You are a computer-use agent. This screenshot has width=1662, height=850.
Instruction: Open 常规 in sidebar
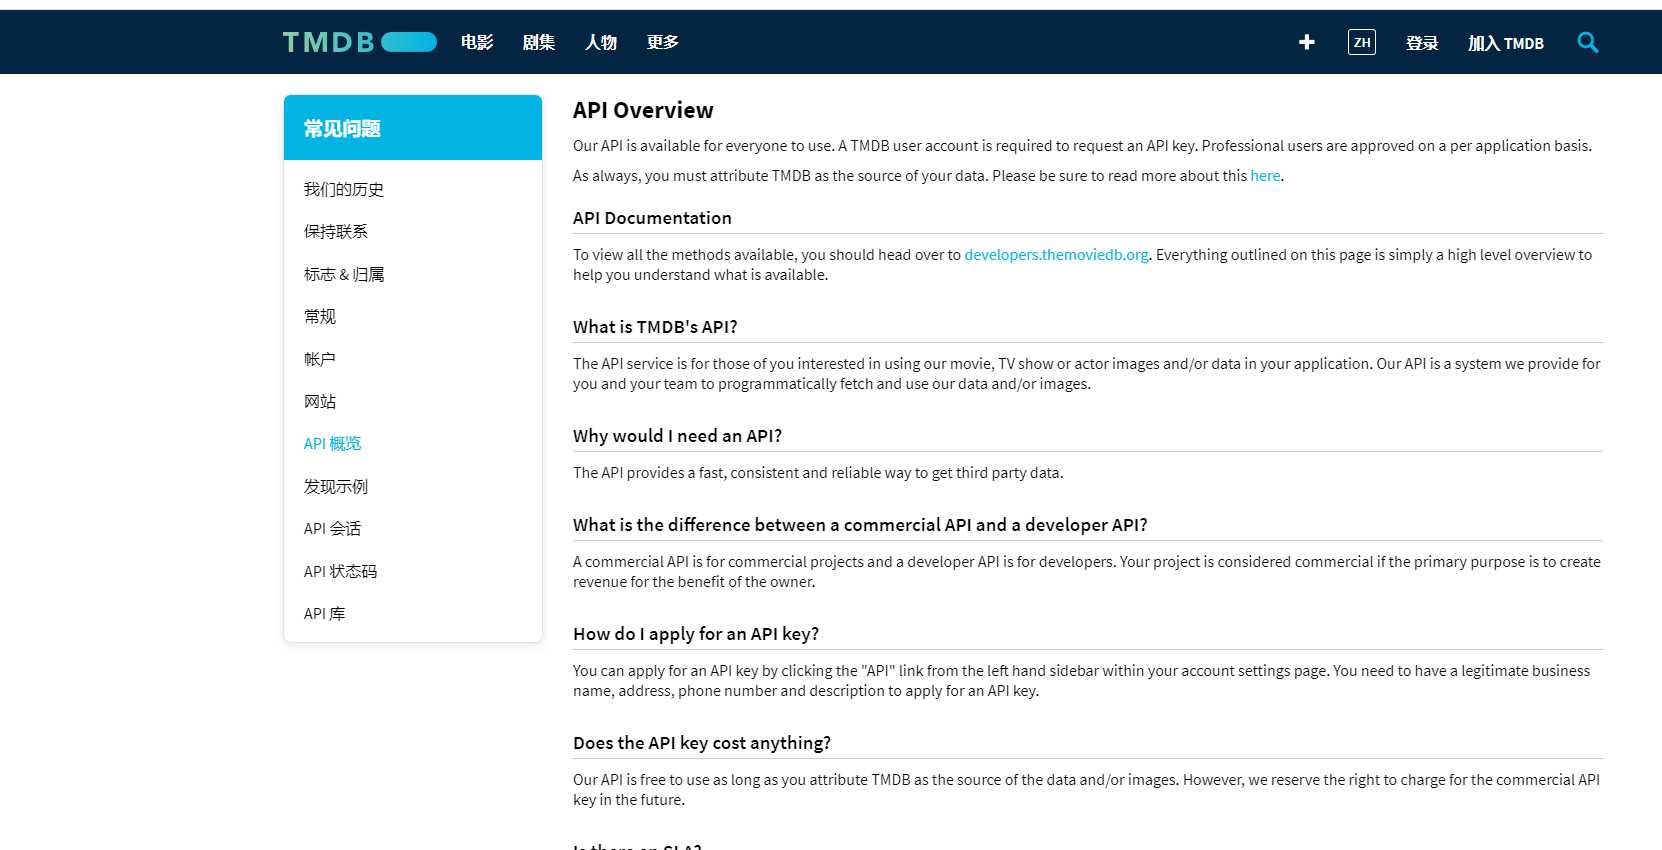pos(320,316)
